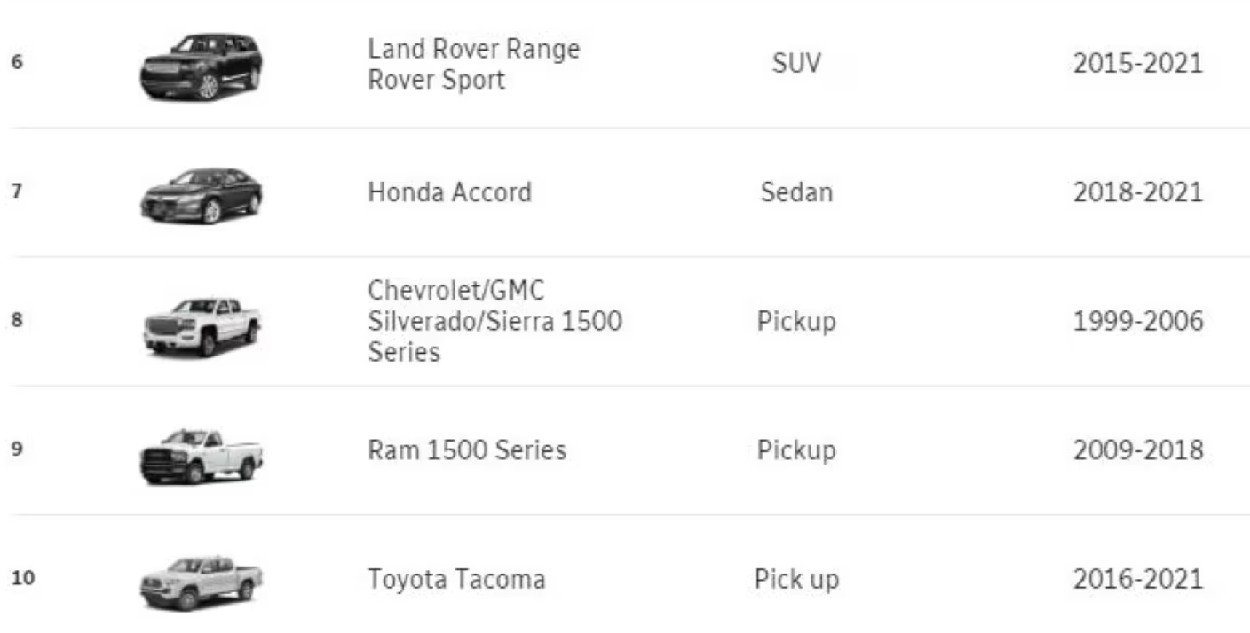Click the Sedan vehicle type cell
The height and width of the screenshot is (633, 1250).
(x=796, y=192)
